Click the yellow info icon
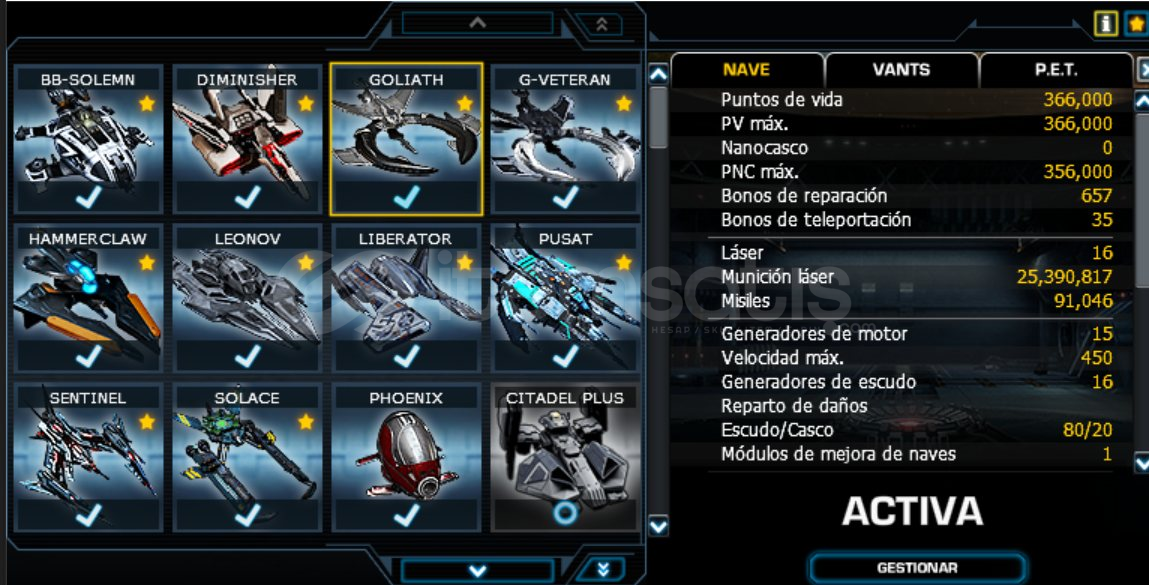The width and height of the screenshot is (1149, 585). tap(1105, 23)
